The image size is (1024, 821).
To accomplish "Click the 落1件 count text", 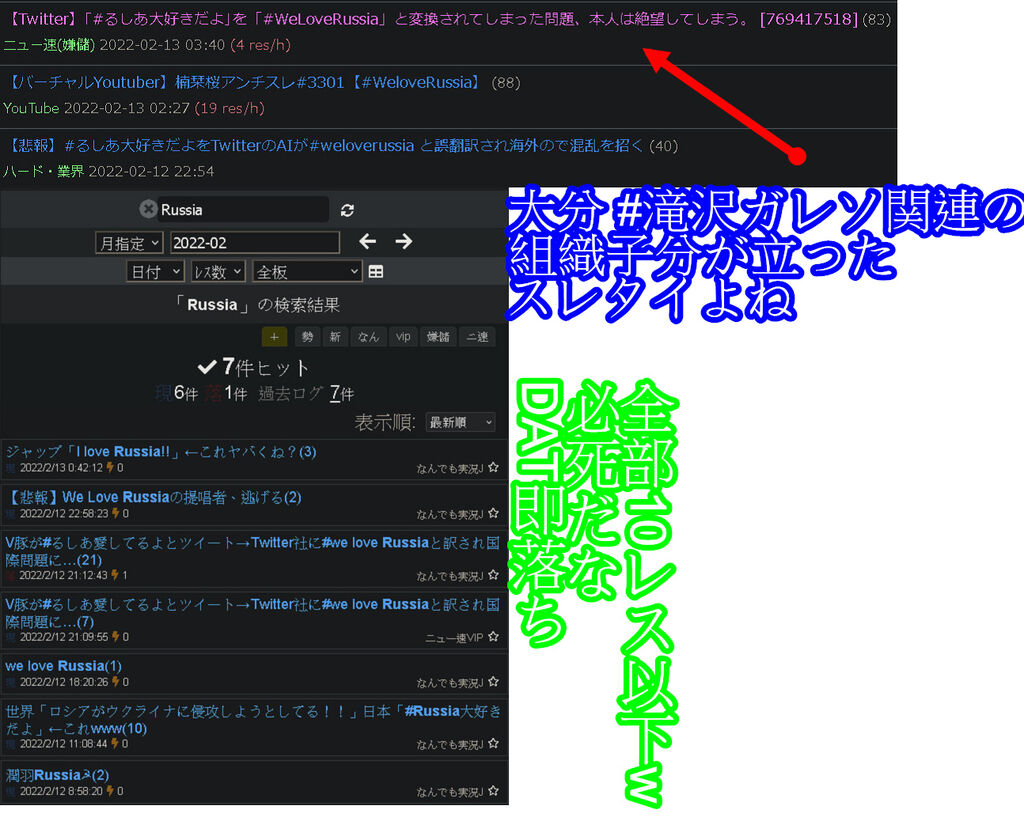I will (226, 393).
